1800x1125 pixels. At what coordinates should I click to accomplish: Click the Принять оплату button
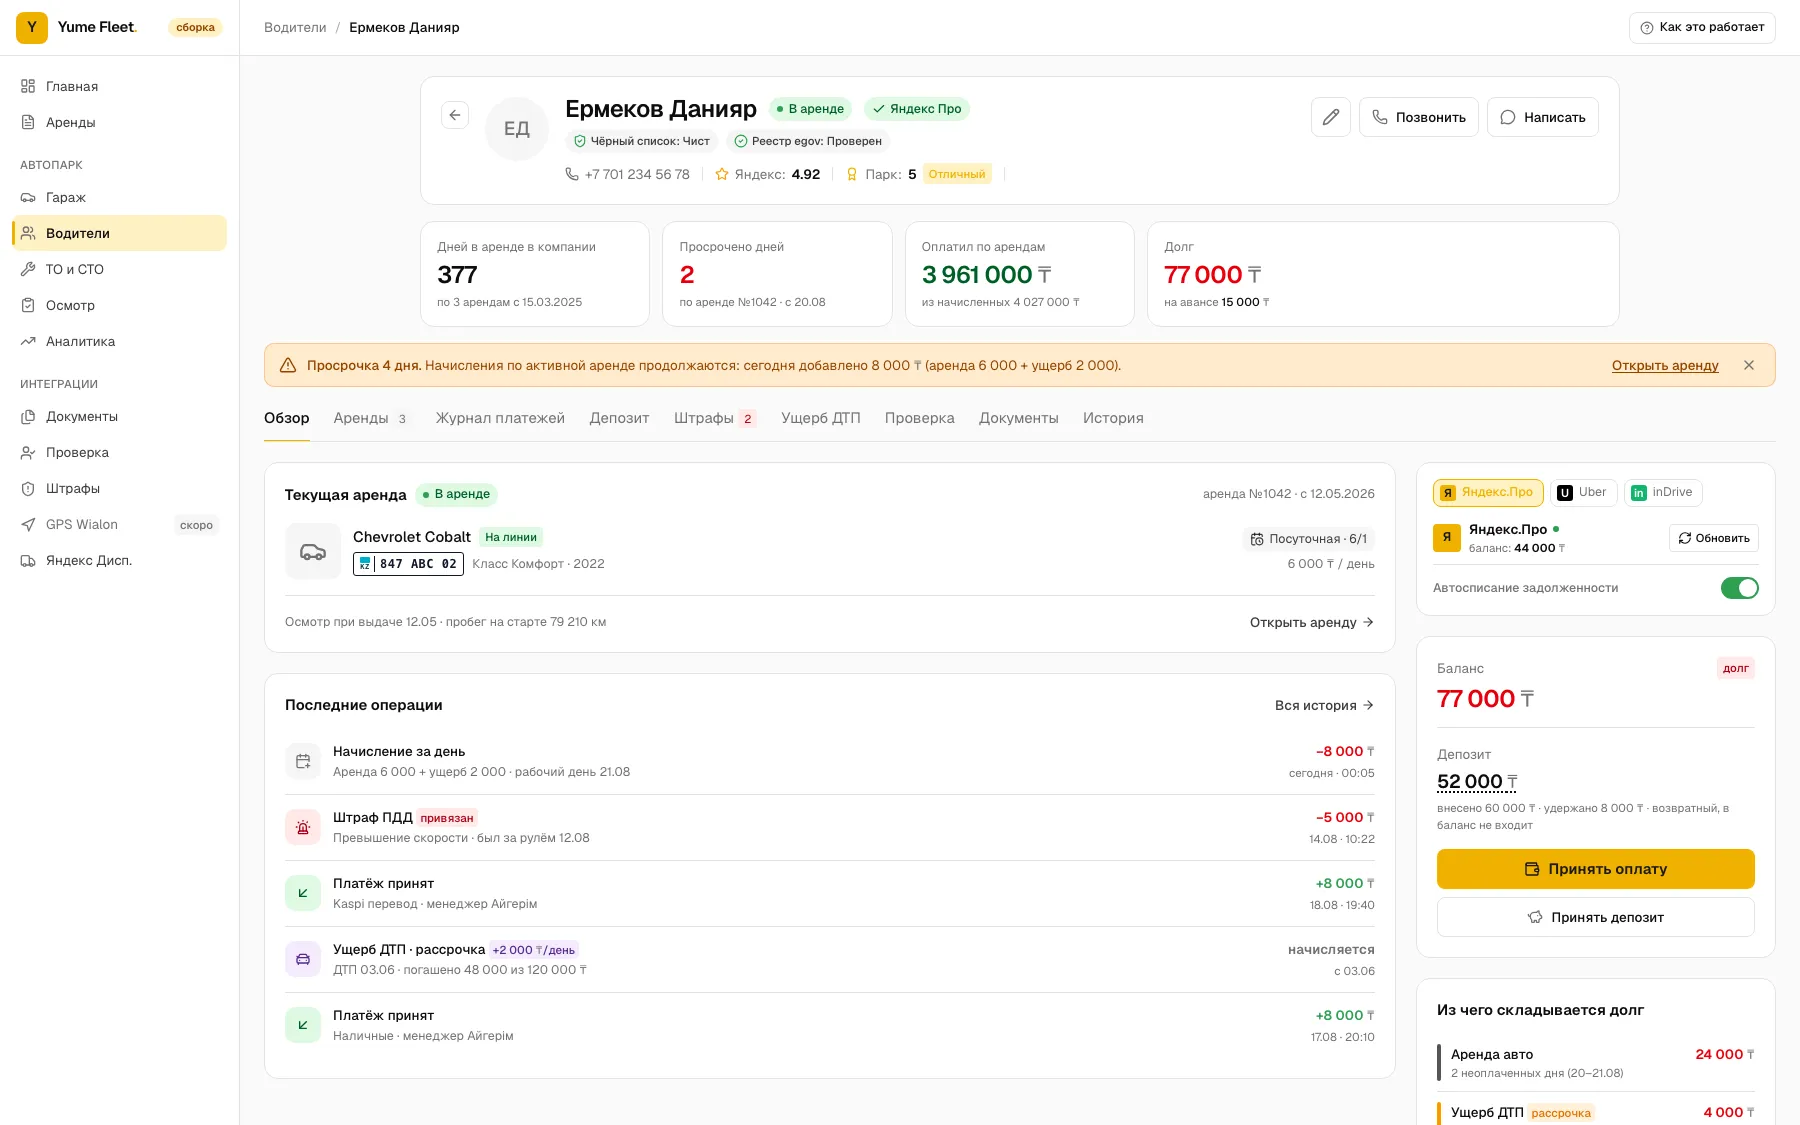[1596, 869]
